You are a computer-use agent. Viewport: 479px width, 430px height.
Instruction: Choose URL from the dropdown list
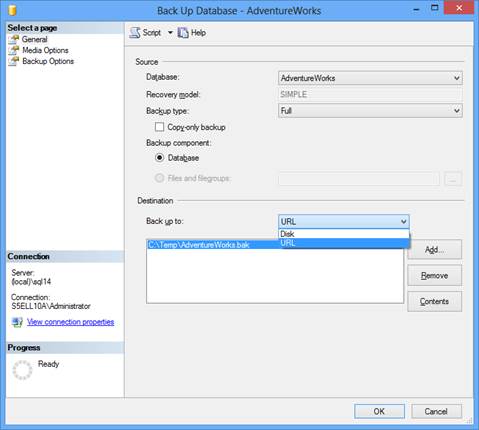[344, 243]
